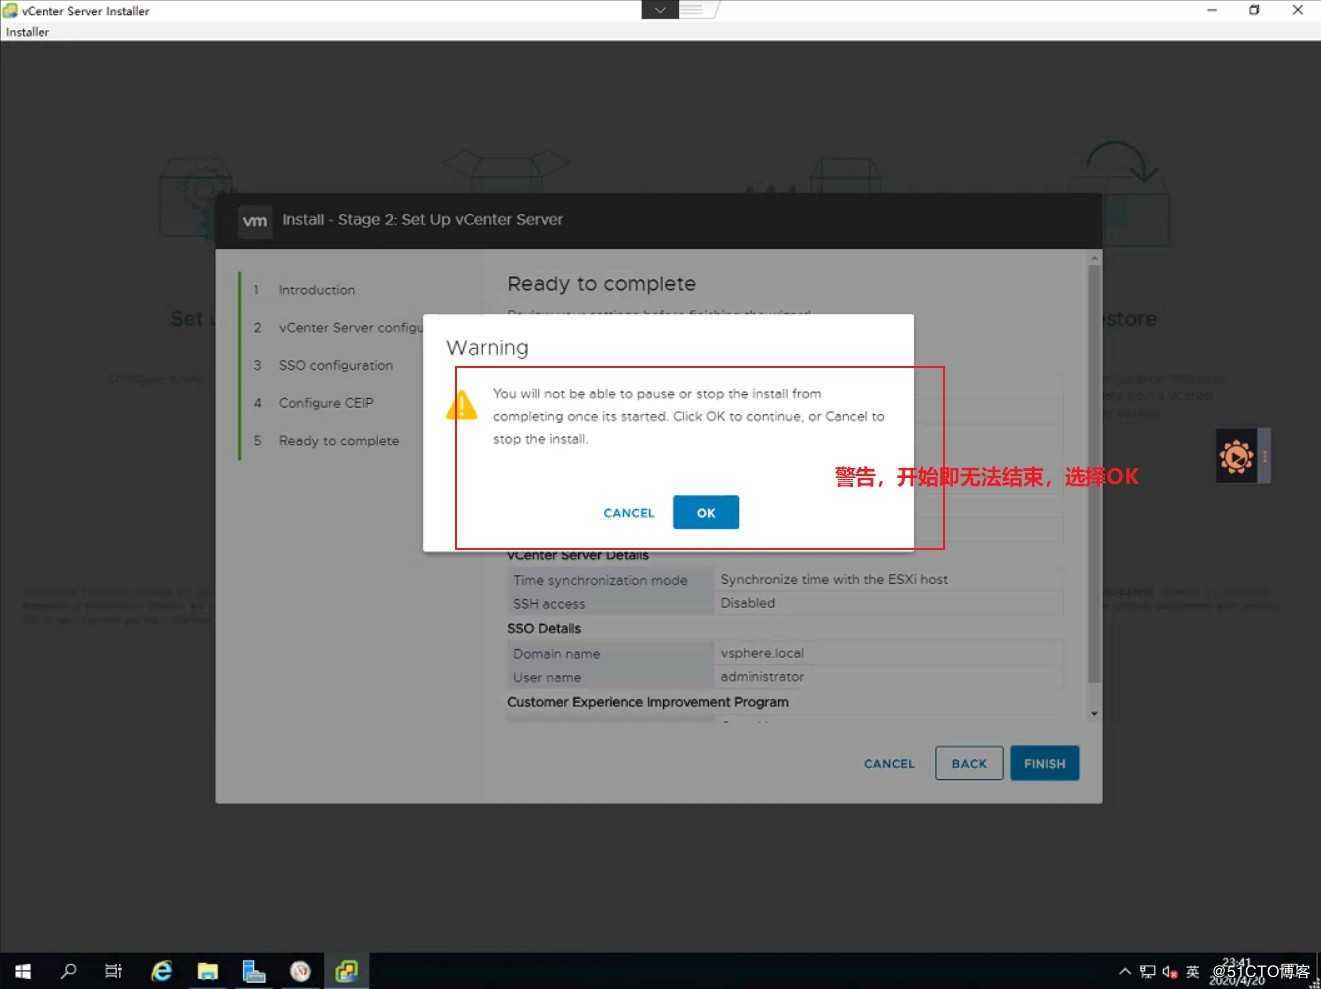Click the wizard scrollbar up arrow

[x=1094, y=258]
